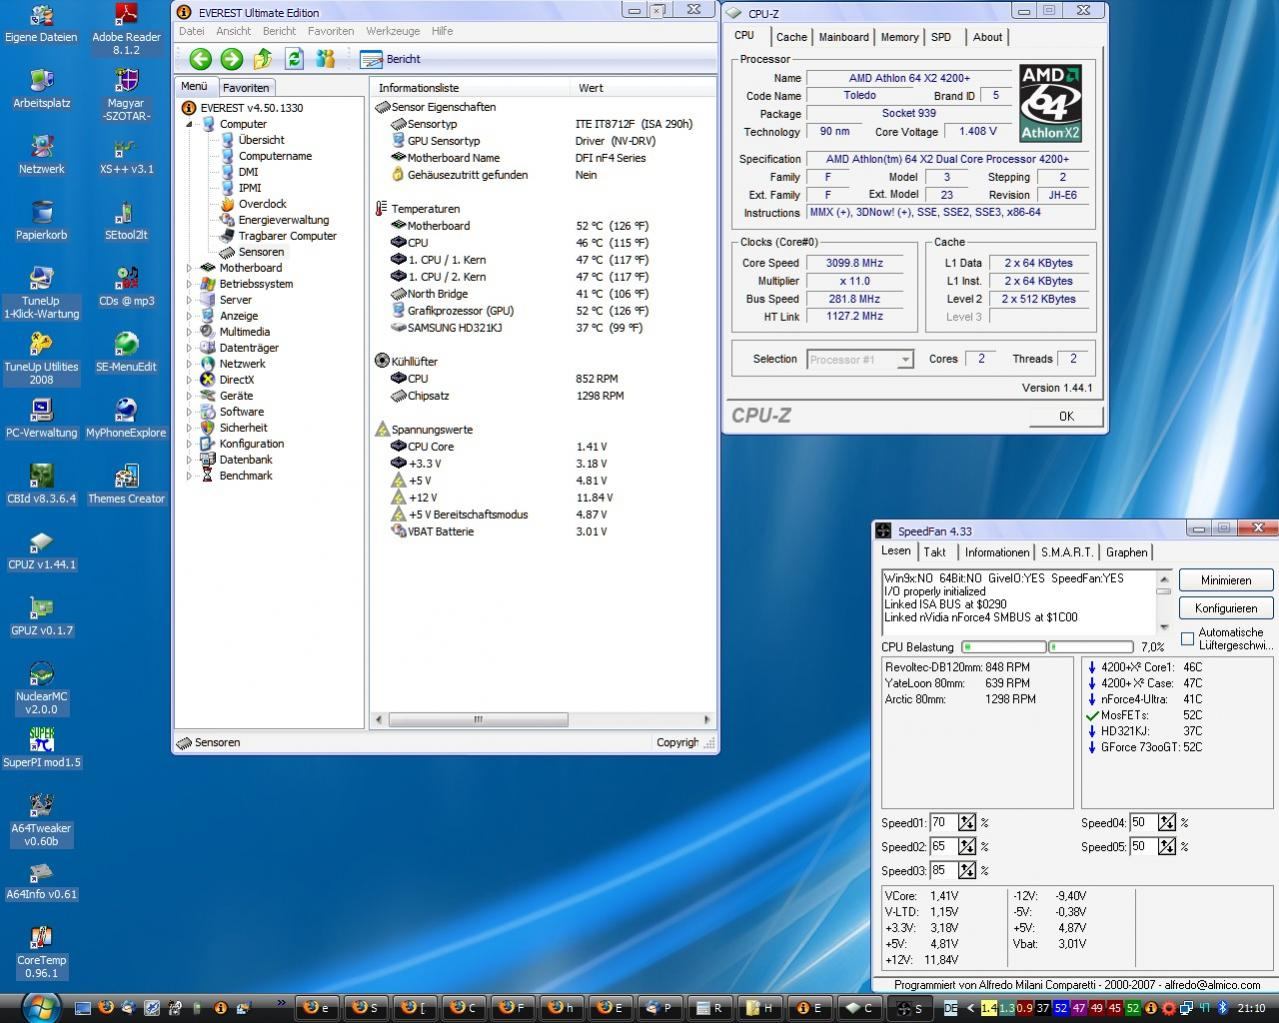Viewport: 1279px width, 1023px height.
Task: Select the NuclearMC v2.0.0 desktop icon
Action: (41, 688)
